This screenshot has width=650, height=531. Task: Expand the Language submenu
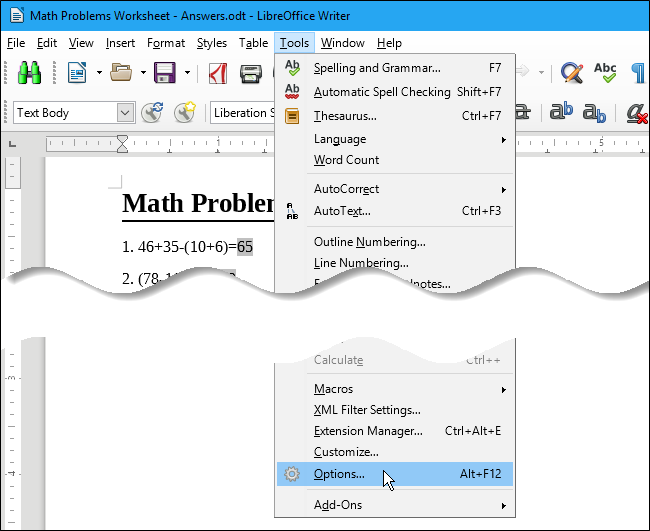point(394,139)
